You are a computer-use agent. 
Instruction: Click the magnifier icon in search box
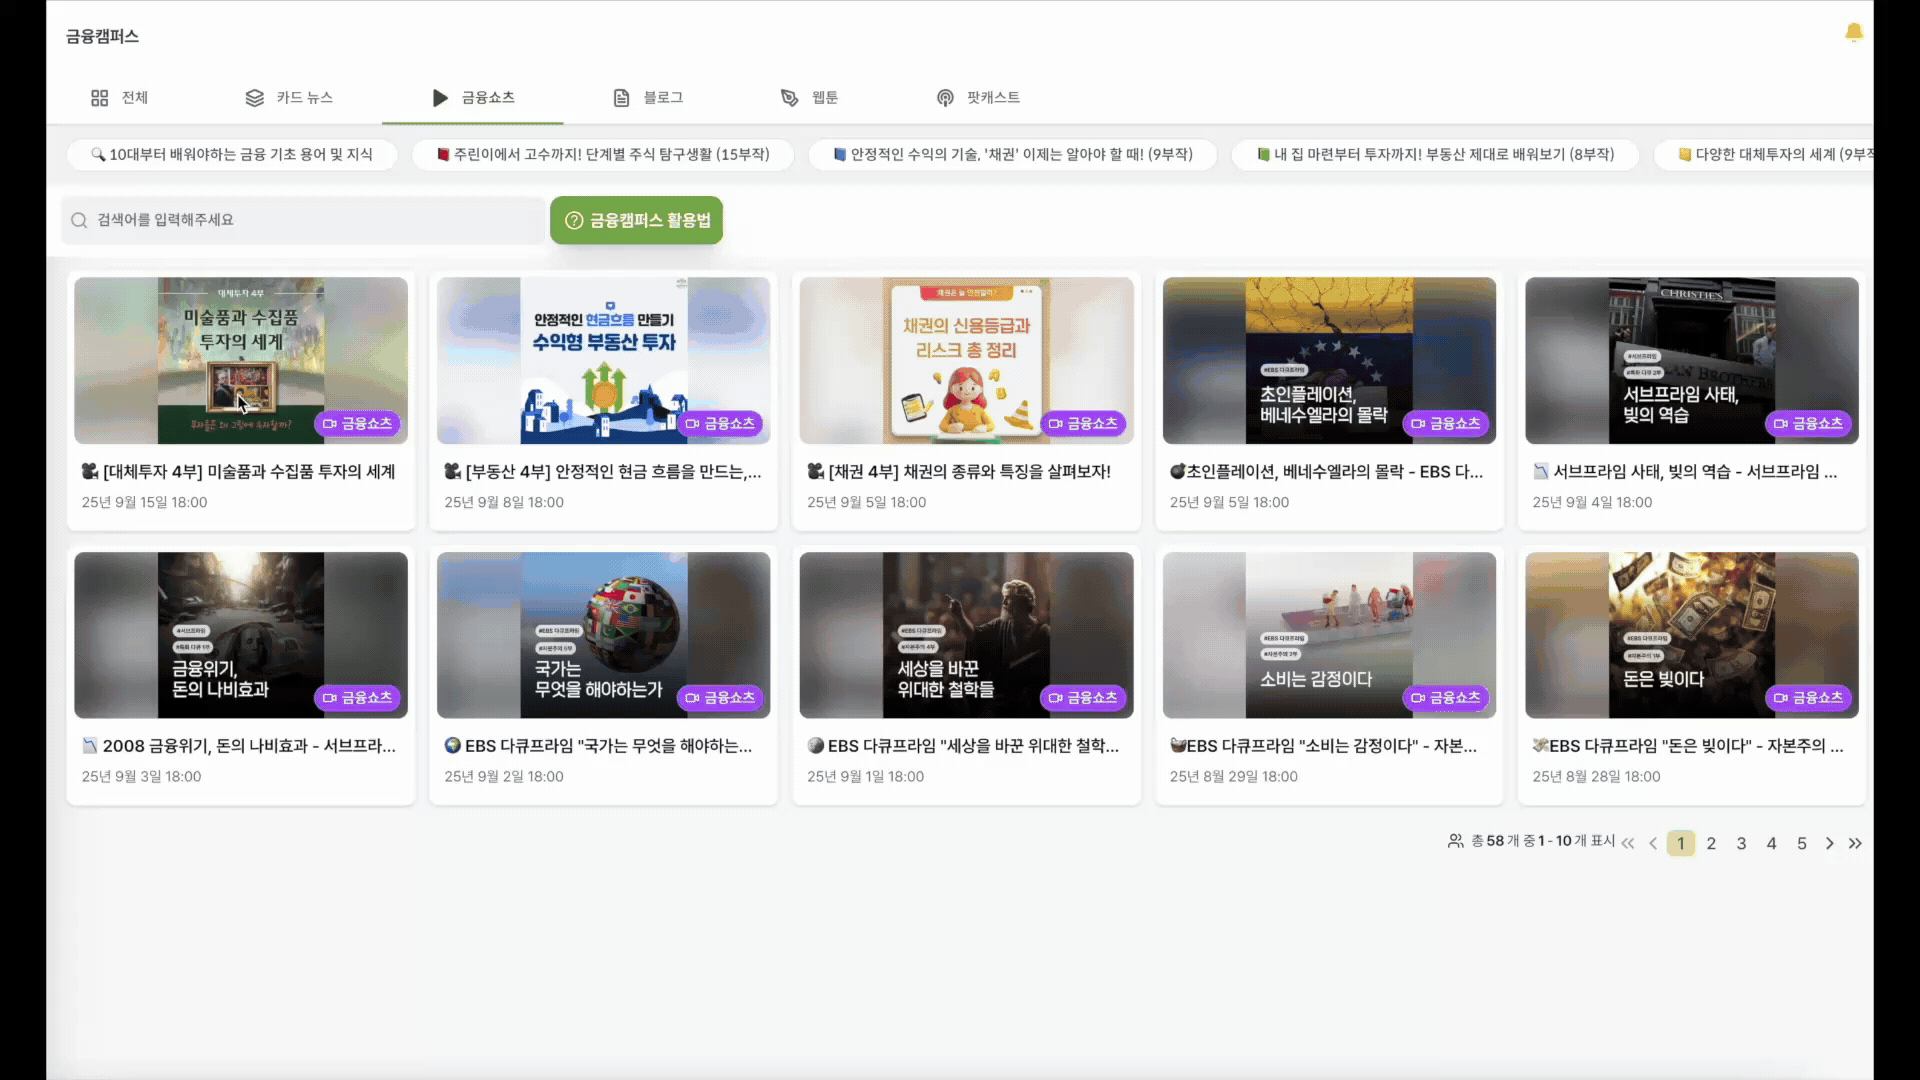(79, 220)
